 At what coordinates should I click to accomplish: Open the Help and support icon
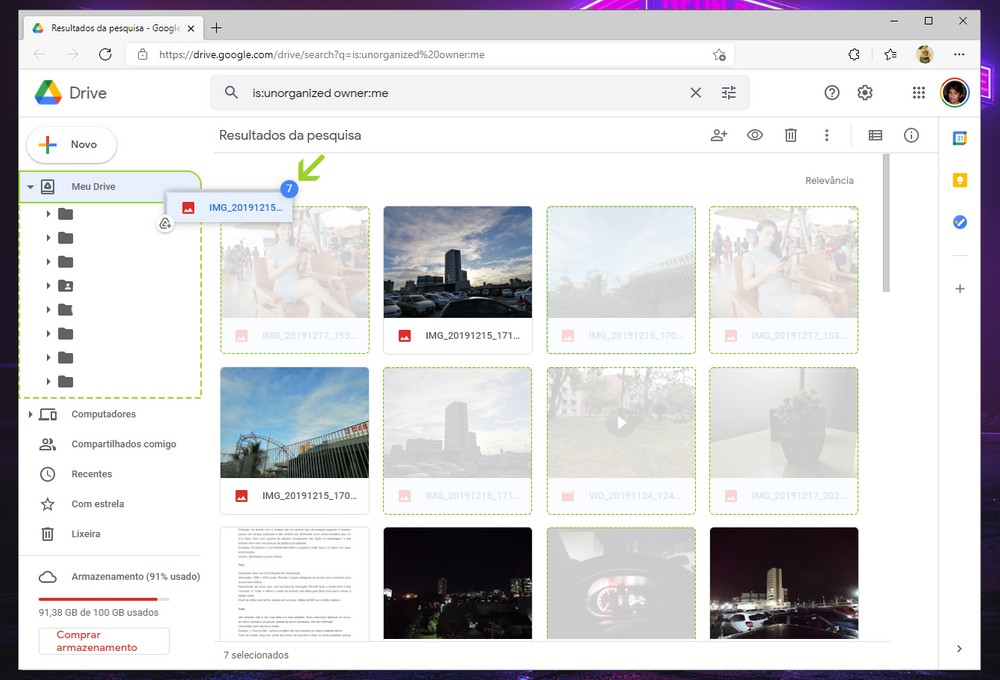coord(832,93)
